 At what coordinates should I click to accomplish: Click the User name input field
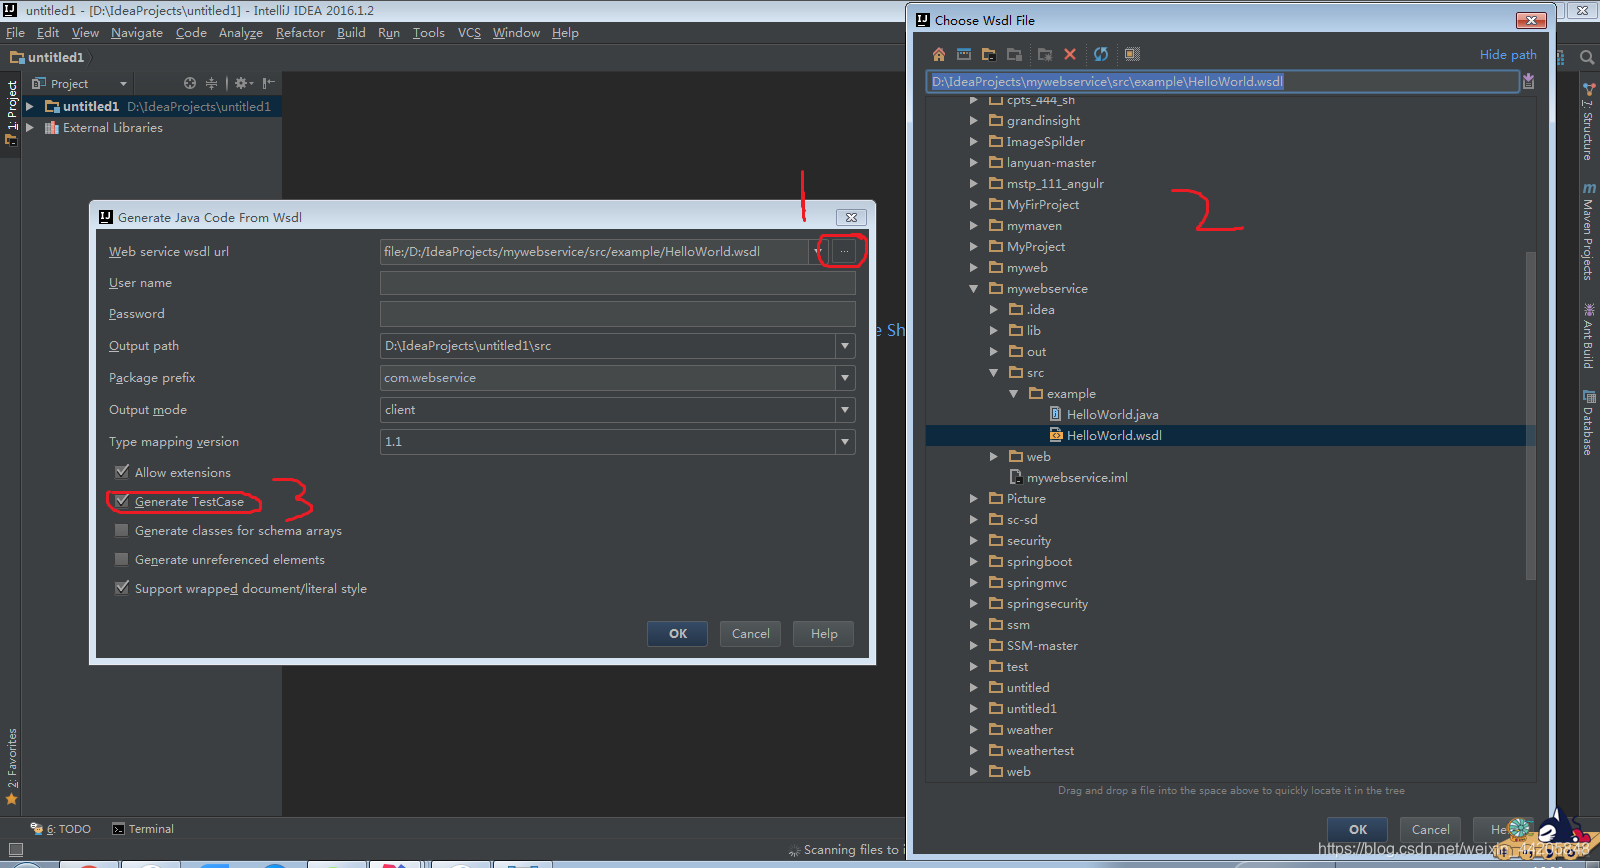pyautogui.click(x=617, y=283)
